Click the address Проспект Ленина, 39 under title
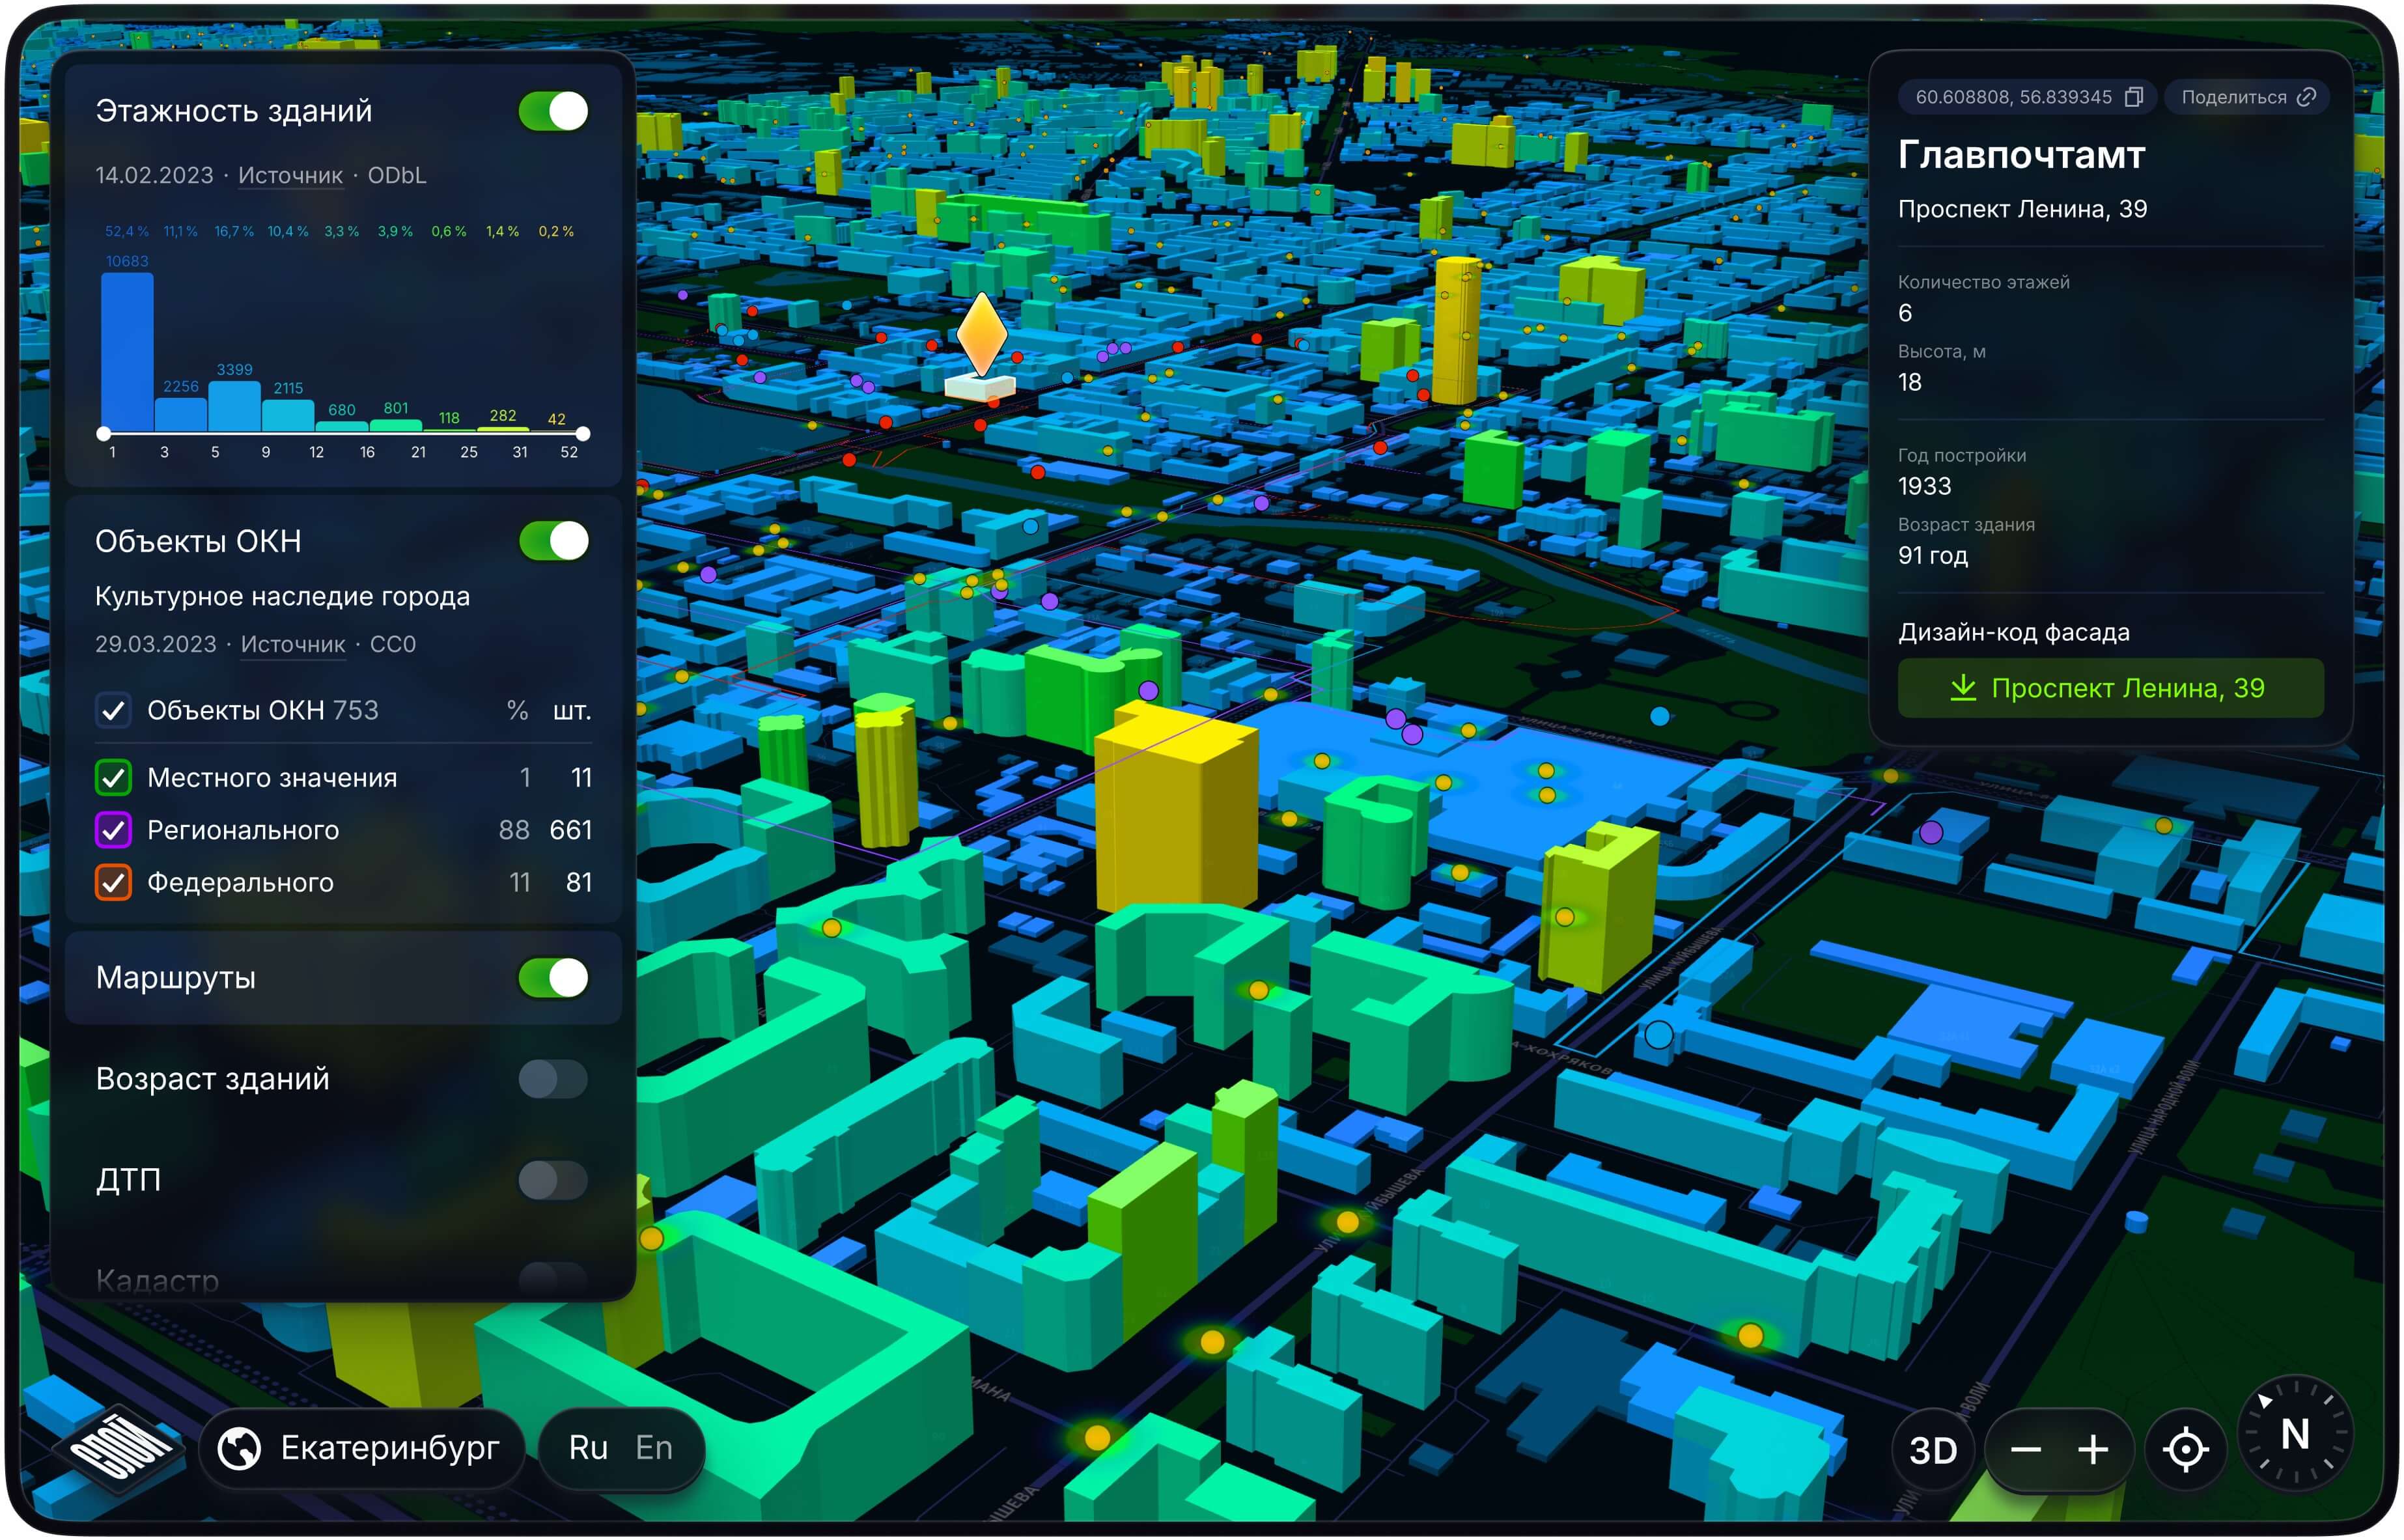 tap(2022, 208)
